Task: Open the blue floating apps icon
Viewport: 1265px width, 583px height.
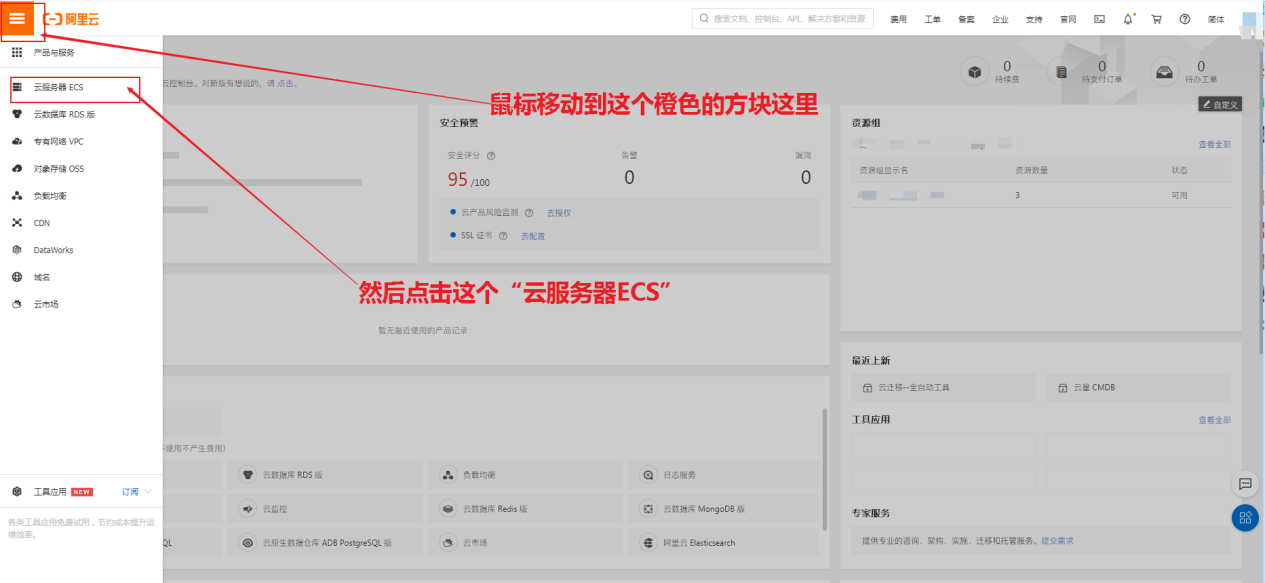Action: tap(1245, 517)
